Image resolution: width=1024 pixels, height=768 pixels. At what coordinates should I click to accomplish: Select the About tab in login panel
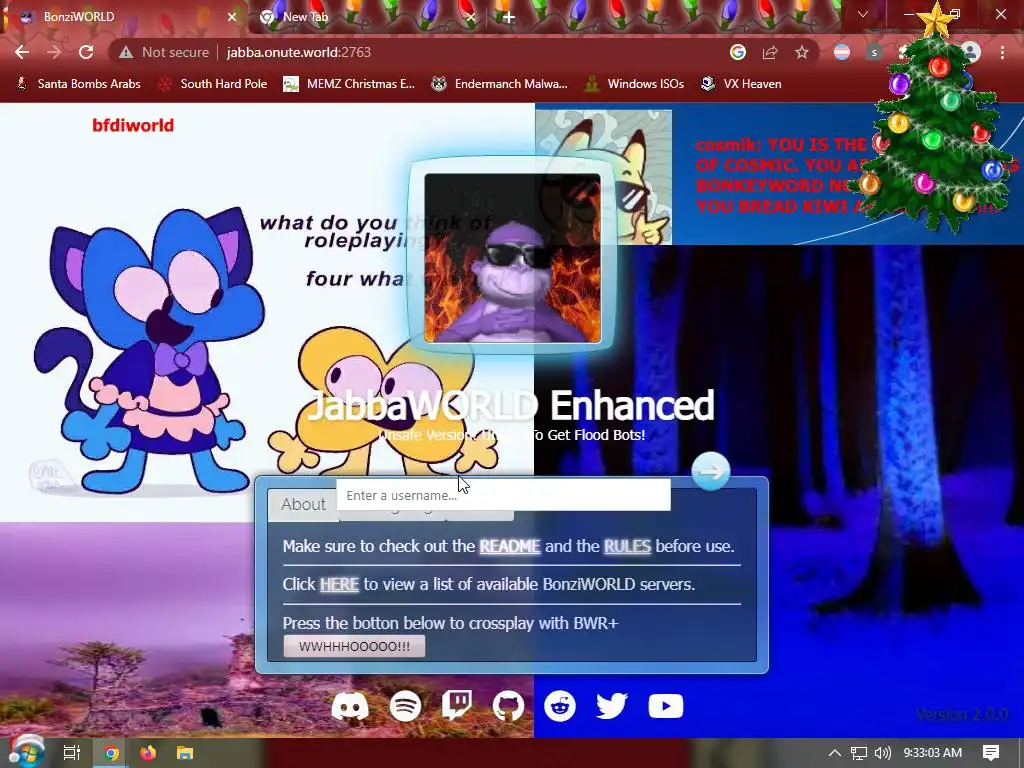[x=303, y=505]
